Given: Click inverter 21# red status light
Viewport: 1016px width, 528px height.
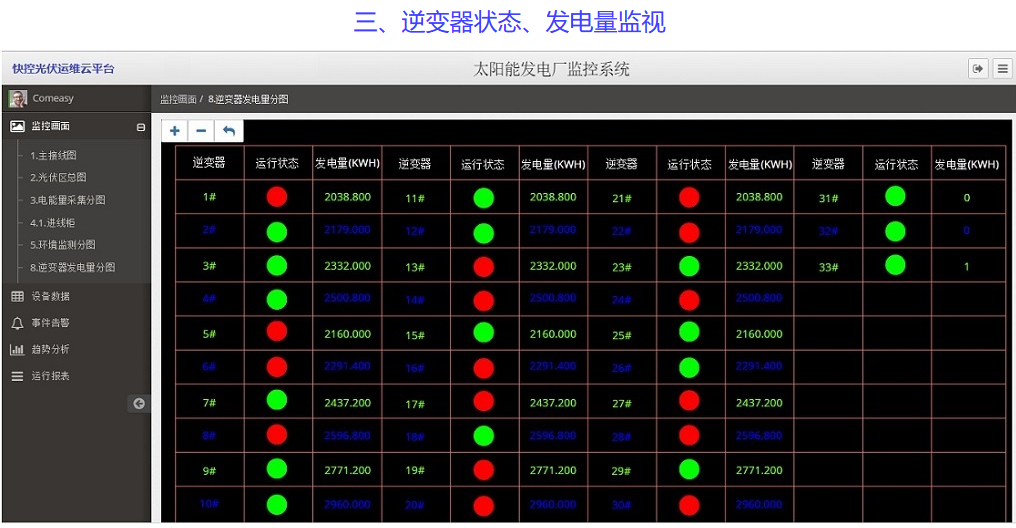Looking at the screenshot, I should point(689,198).
